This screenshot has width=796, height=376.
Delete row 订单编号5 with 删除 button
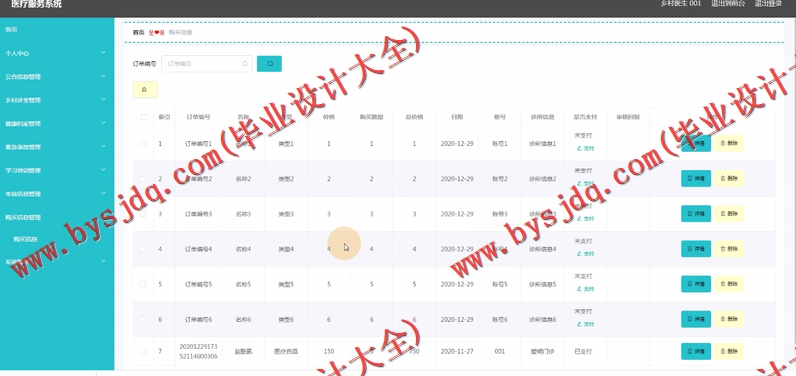(x=729, y=284)
